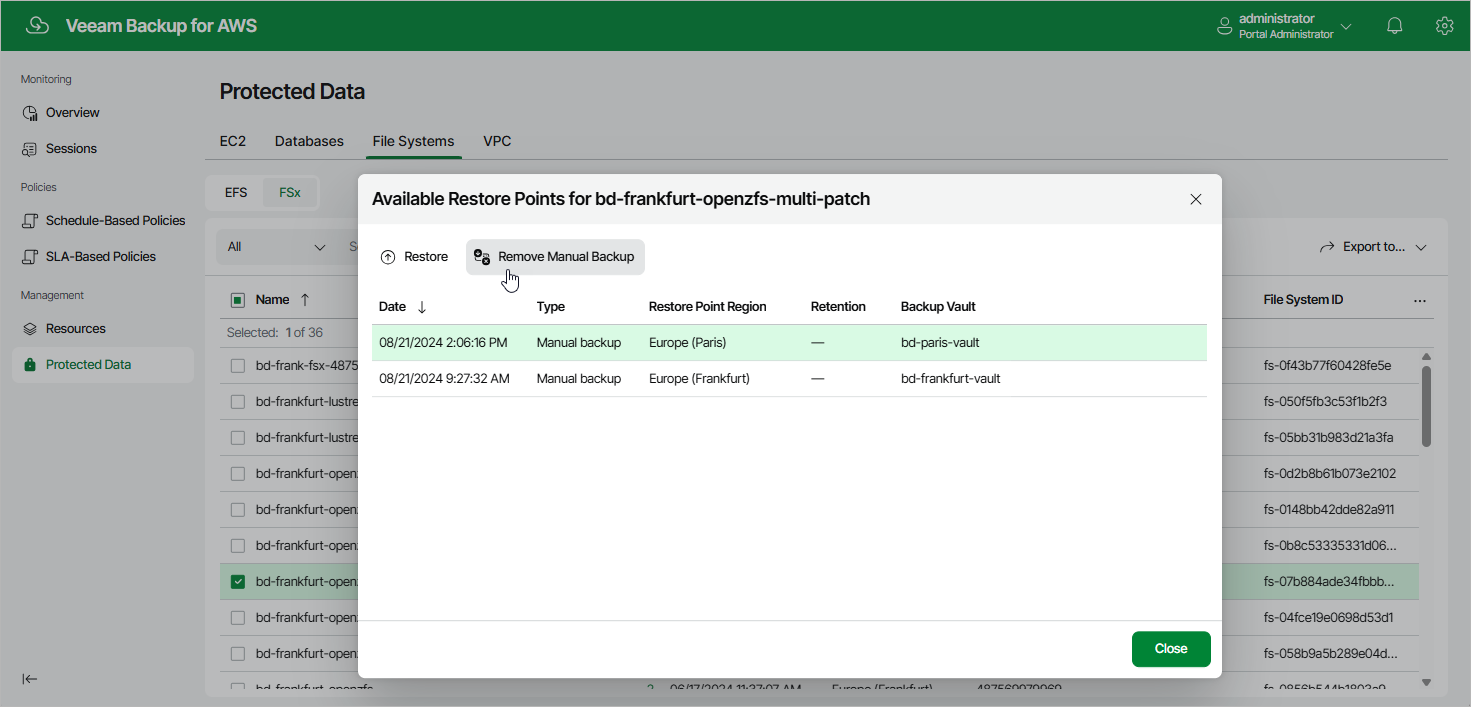The width and height of the screenshot is (1471, 707).
Task: Open the column options ellipsis icon
Action: (x=1420, y=300)
